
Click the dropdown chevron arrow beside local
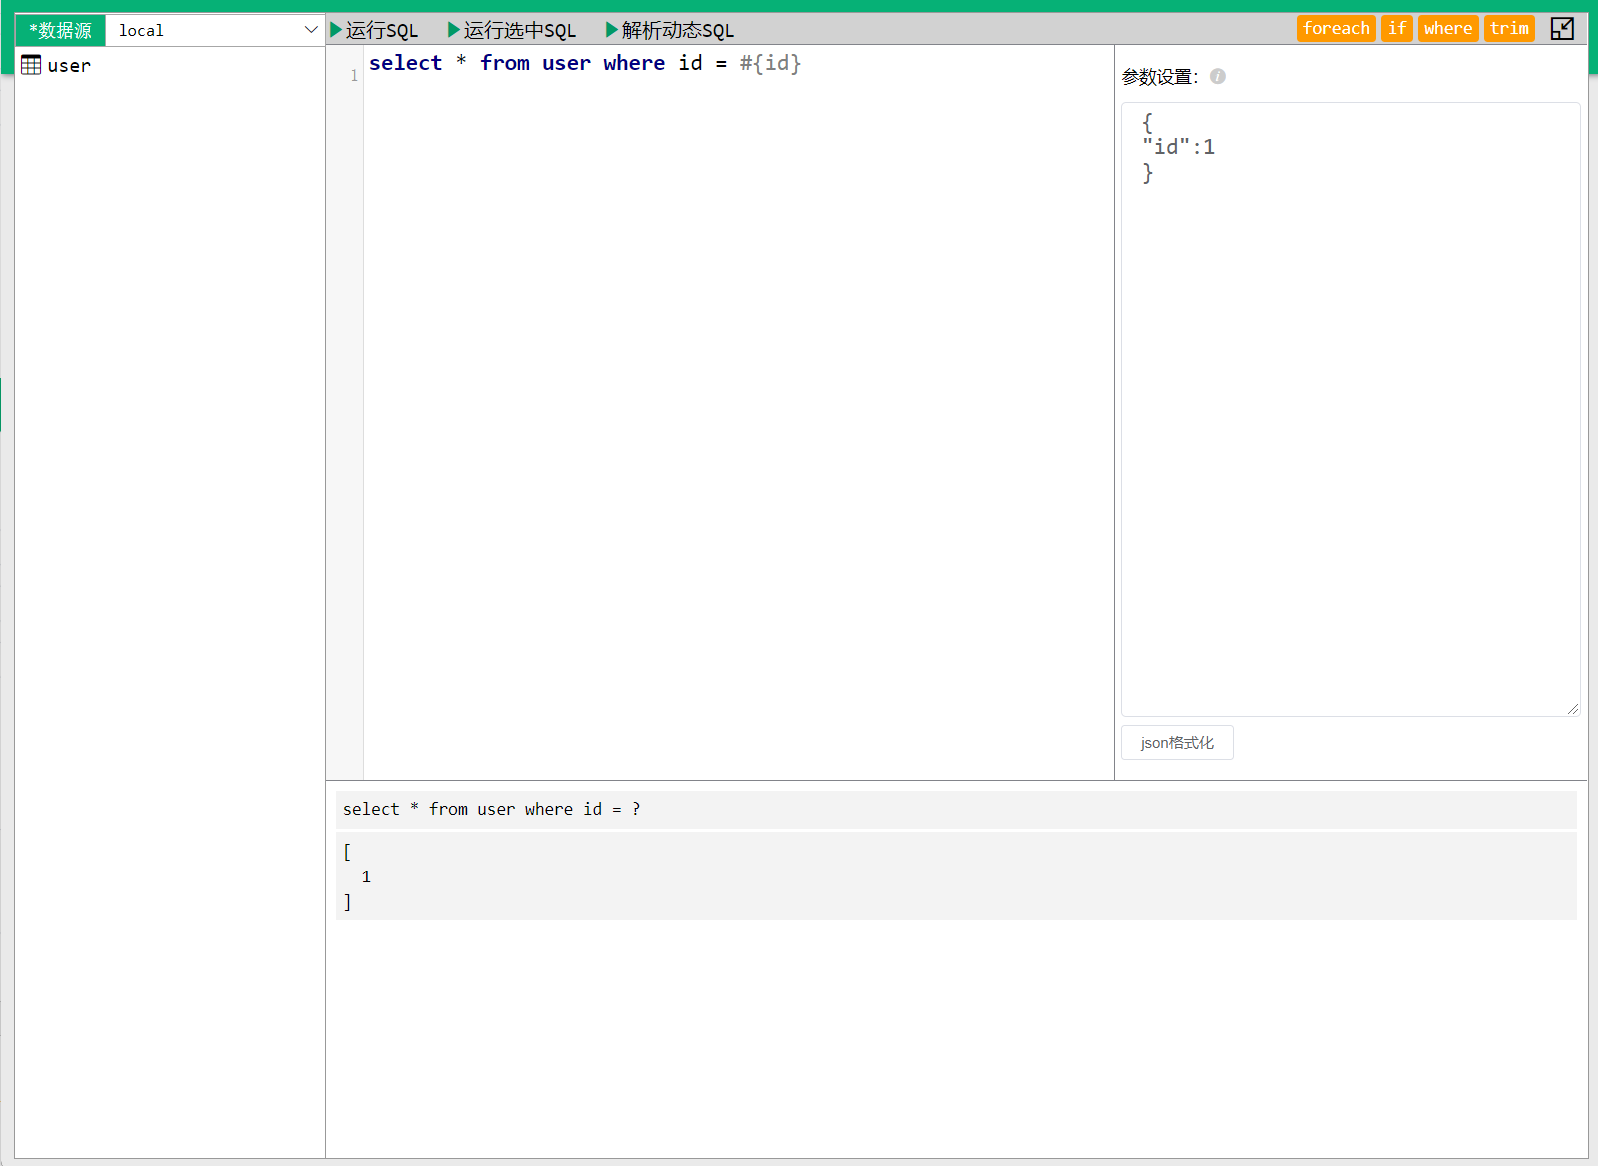310,31
